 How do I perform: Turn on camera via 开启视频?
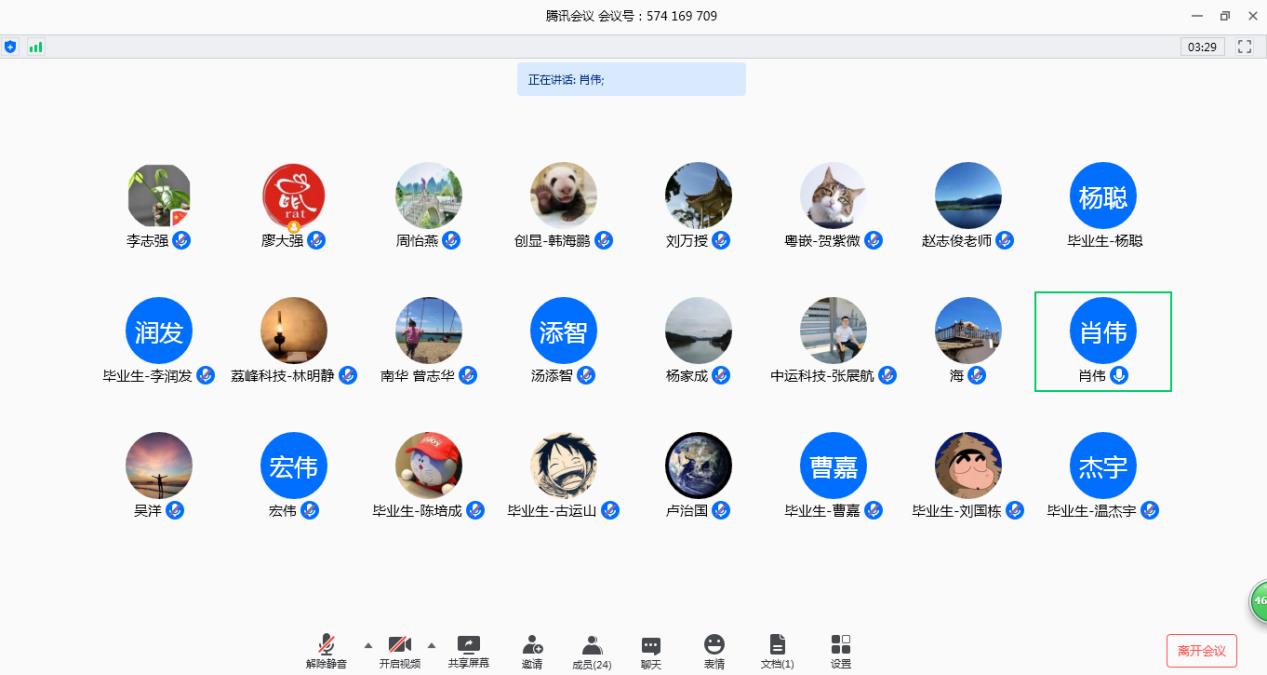click(398, 650)
